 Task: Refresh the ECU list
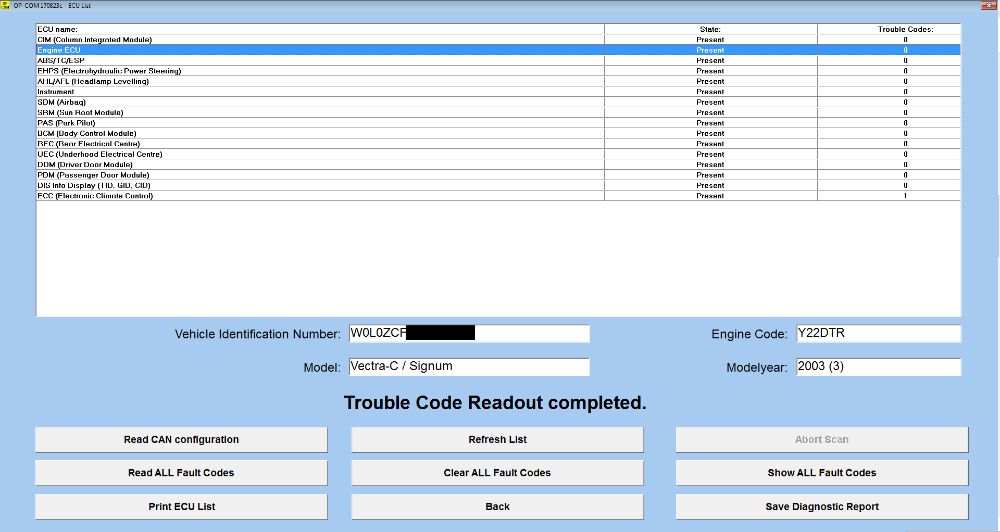coord(497,440)
